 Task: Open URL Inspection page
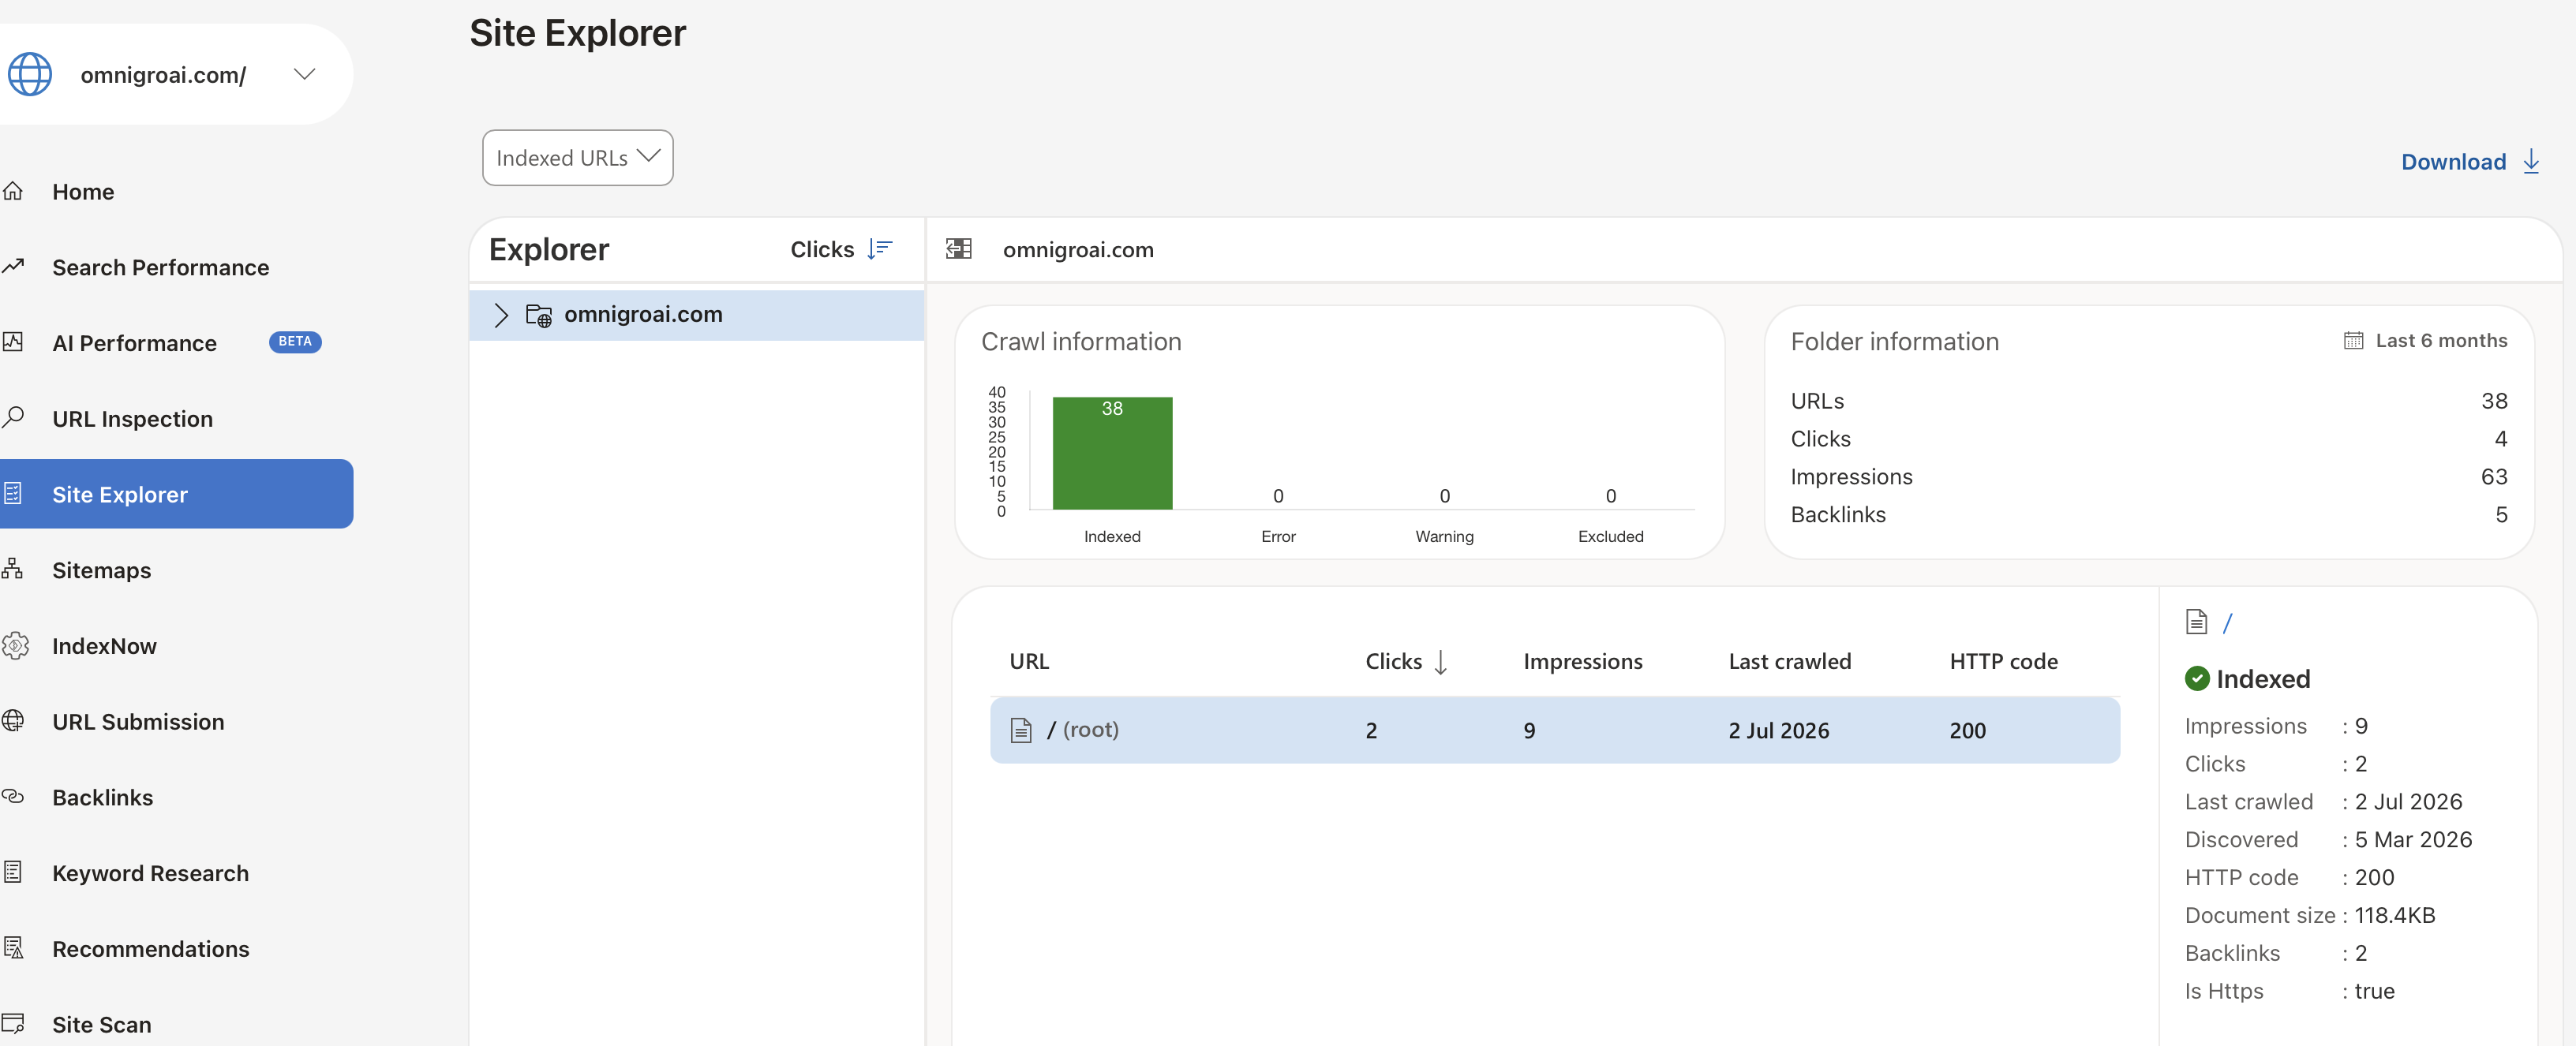[132, 419]
